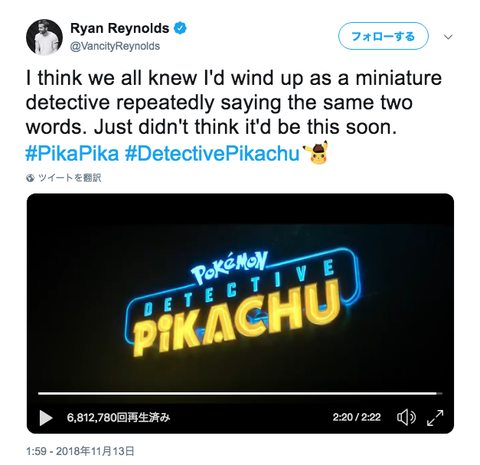Click the globe icon beside ツイートを翻訳
The width and height of the screenshot is (480, 465).
pos(30,178)
